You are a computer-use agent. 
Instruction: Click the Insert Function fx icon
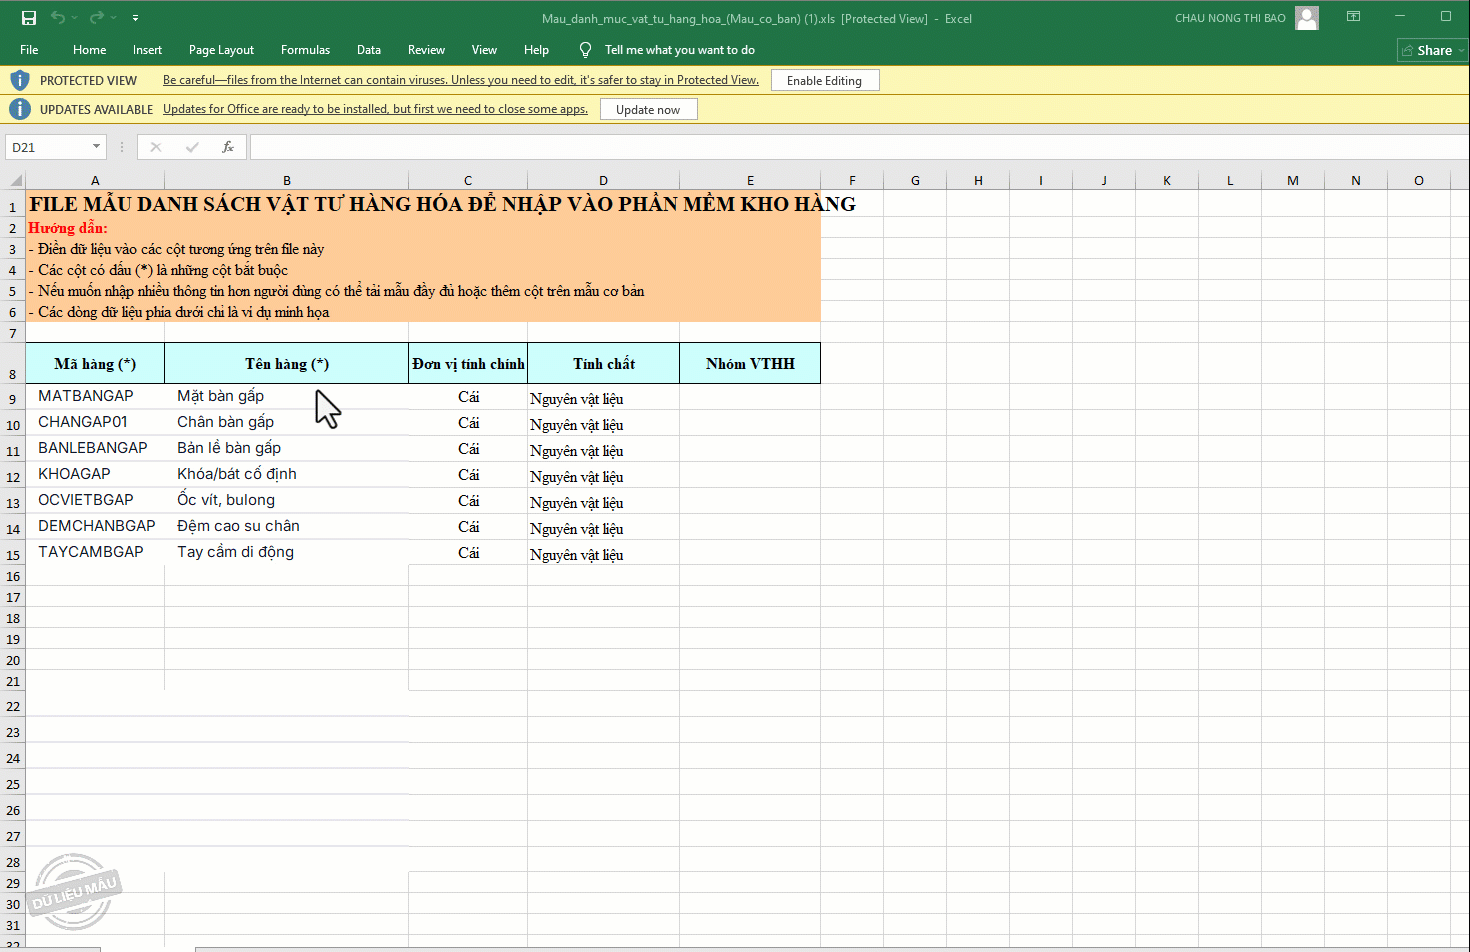[x=228, y=147]
